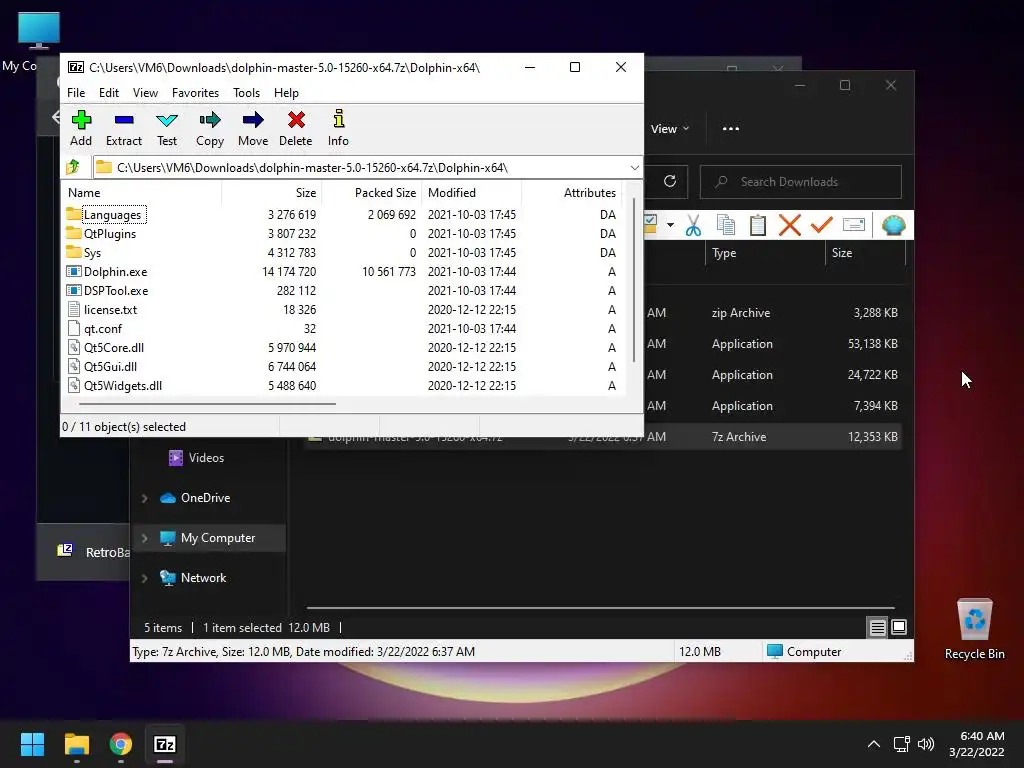
Task: Select the Qt5Gui.dll file
Action: 110,366
